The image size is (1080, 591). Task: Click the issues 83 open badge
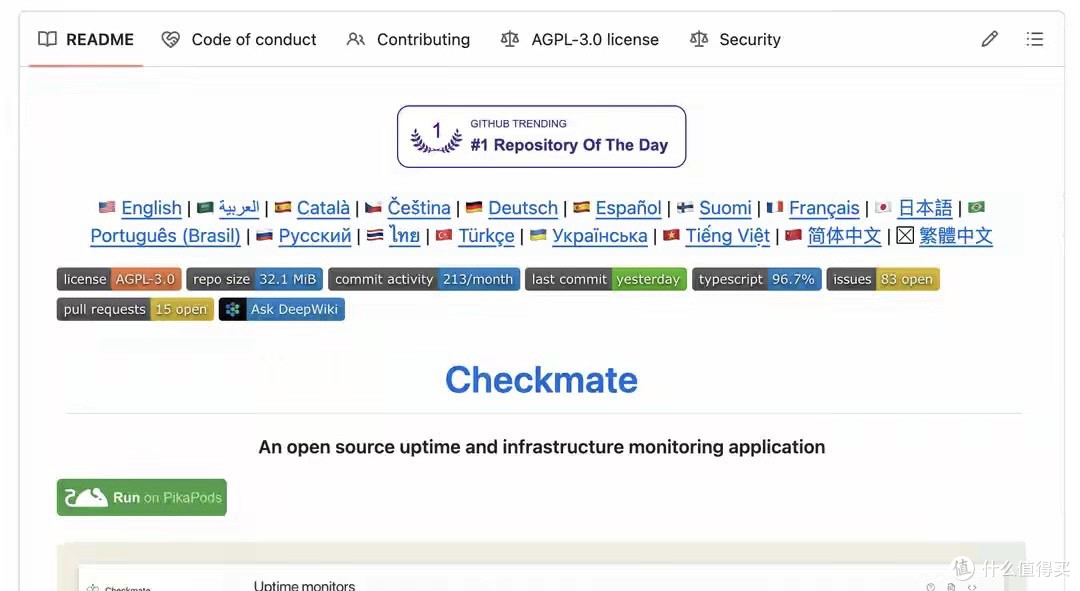pyautogui.click(x=882, y=279)
